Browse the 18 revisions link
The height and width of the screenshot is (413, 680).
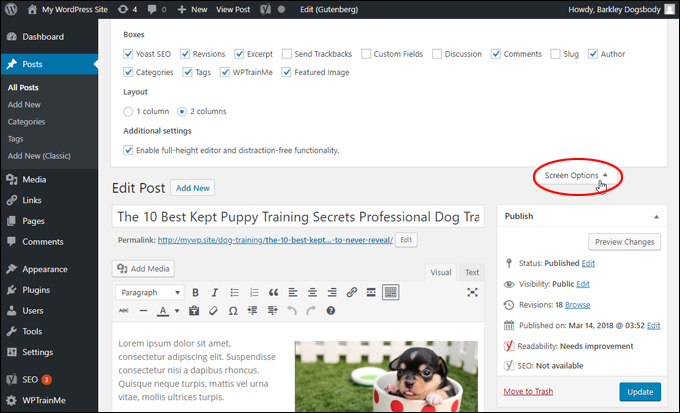pyautogui.click(x=578, y=305)
